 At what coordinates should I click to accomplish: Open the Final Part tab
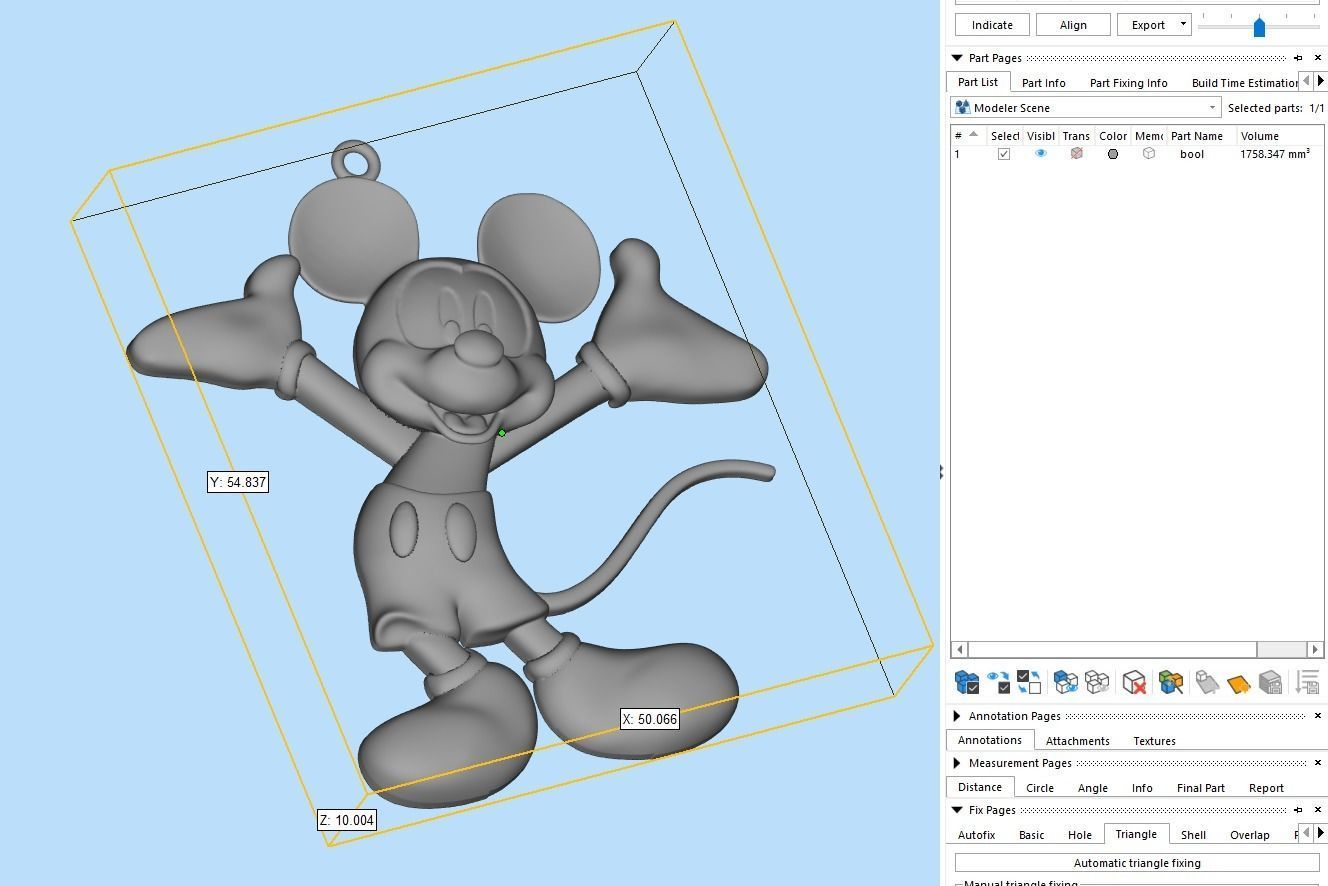click(x=1200, y=788)
